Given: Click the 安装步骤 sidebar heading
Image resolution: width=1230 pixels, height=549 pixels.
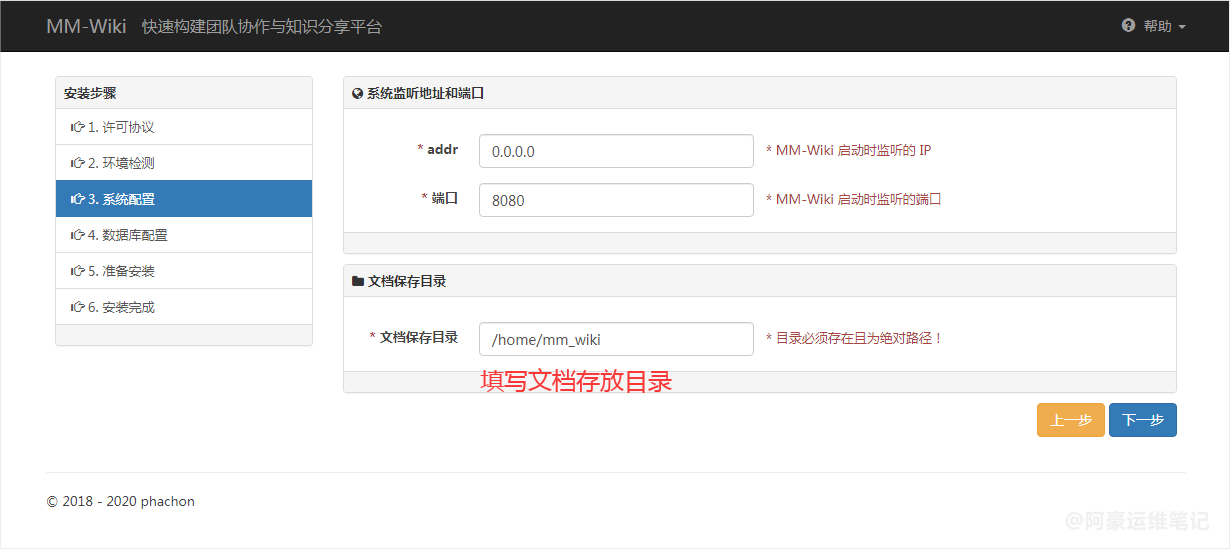Looking at the screenshot, I should pyautogui.click(x=90, y=93).
